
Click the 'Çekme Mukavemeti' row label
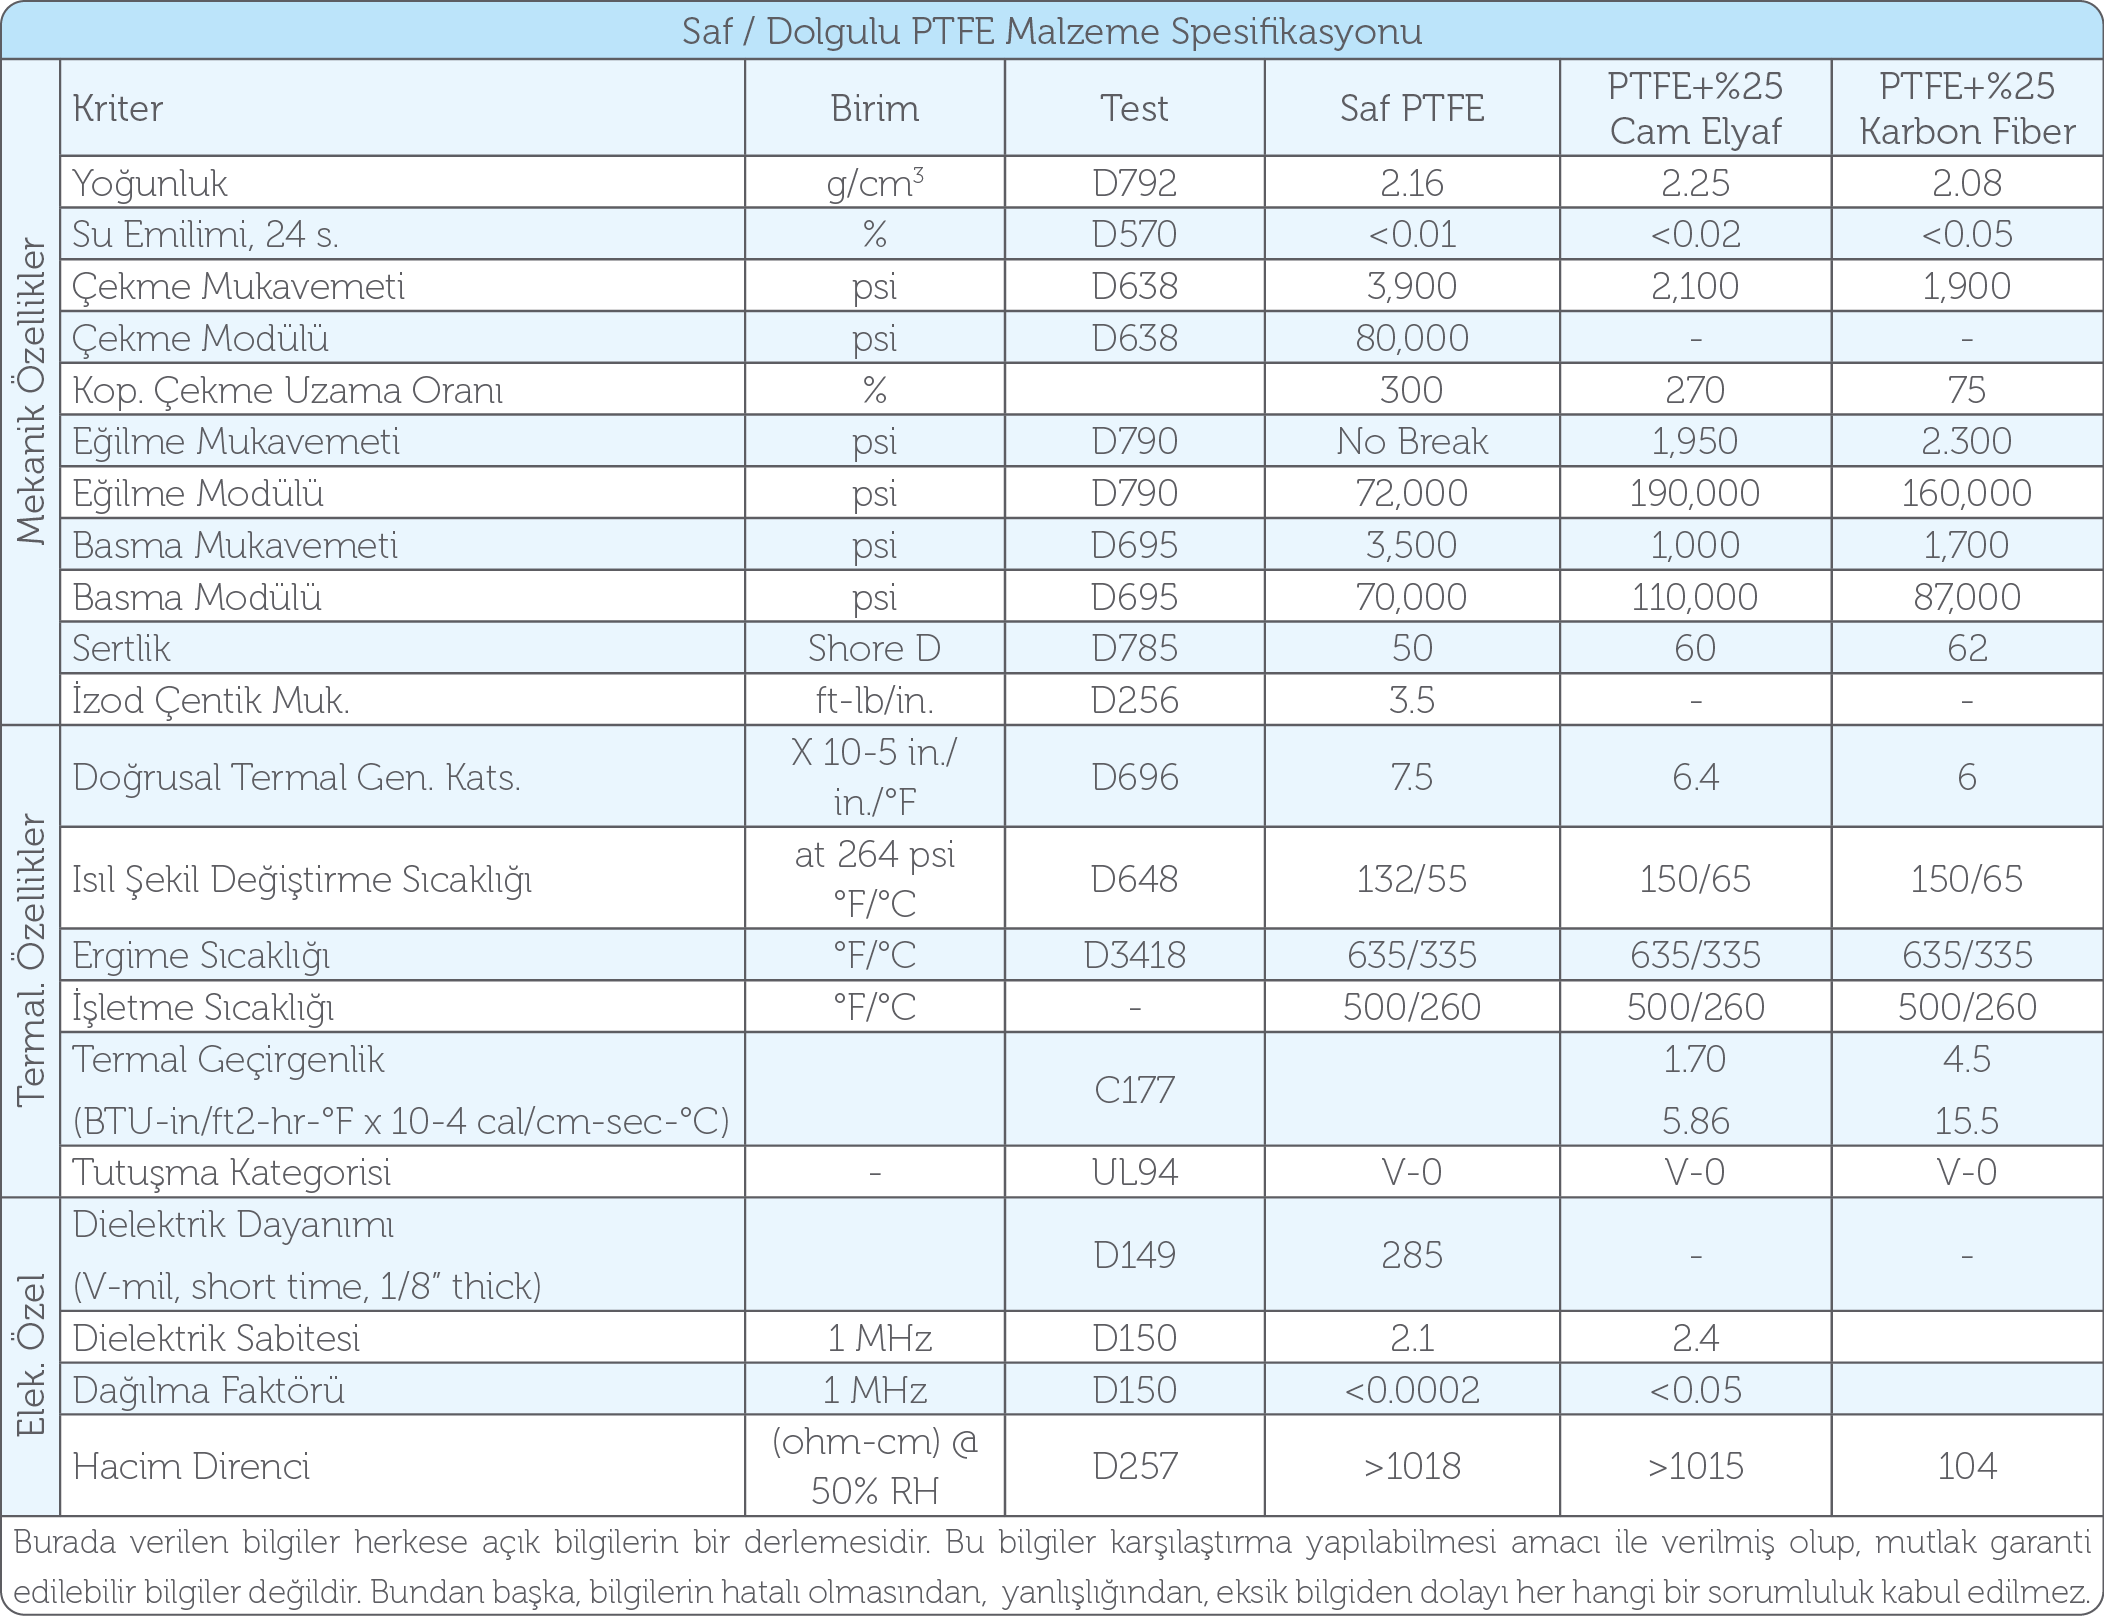tap(238, 287)
